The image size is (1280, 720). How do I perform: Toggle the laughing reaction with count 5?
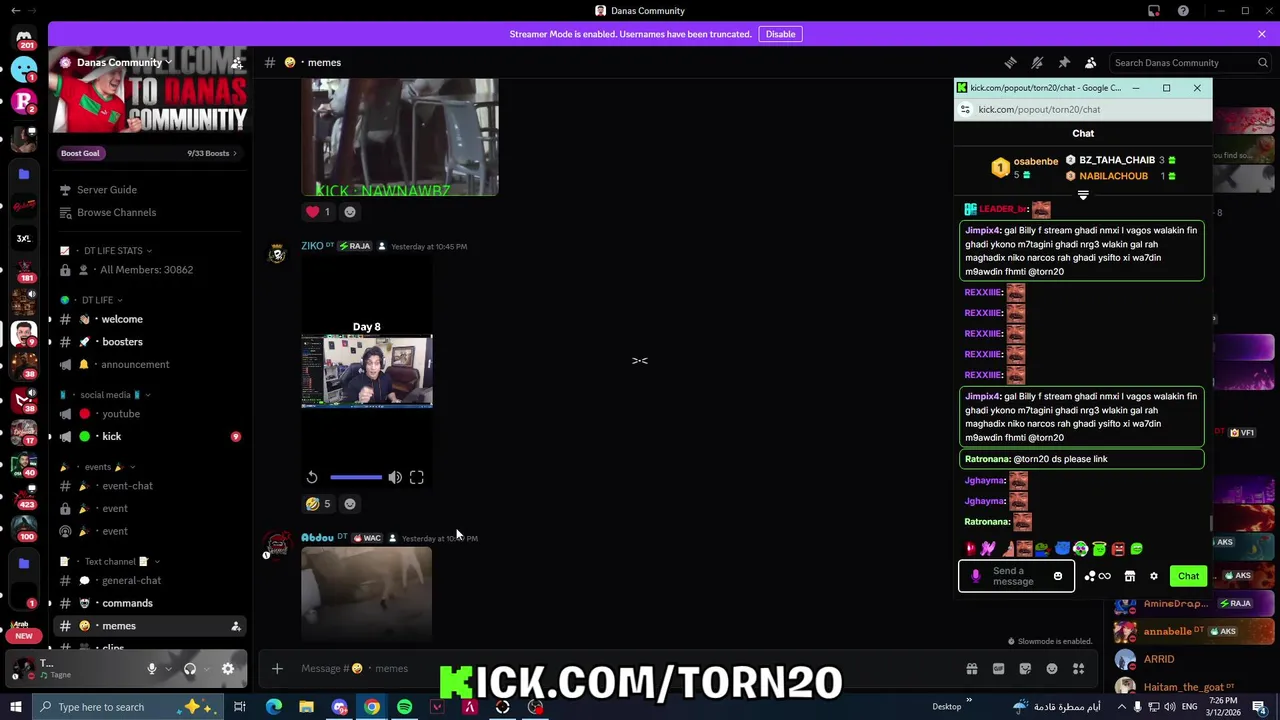(x=319, y=504)
